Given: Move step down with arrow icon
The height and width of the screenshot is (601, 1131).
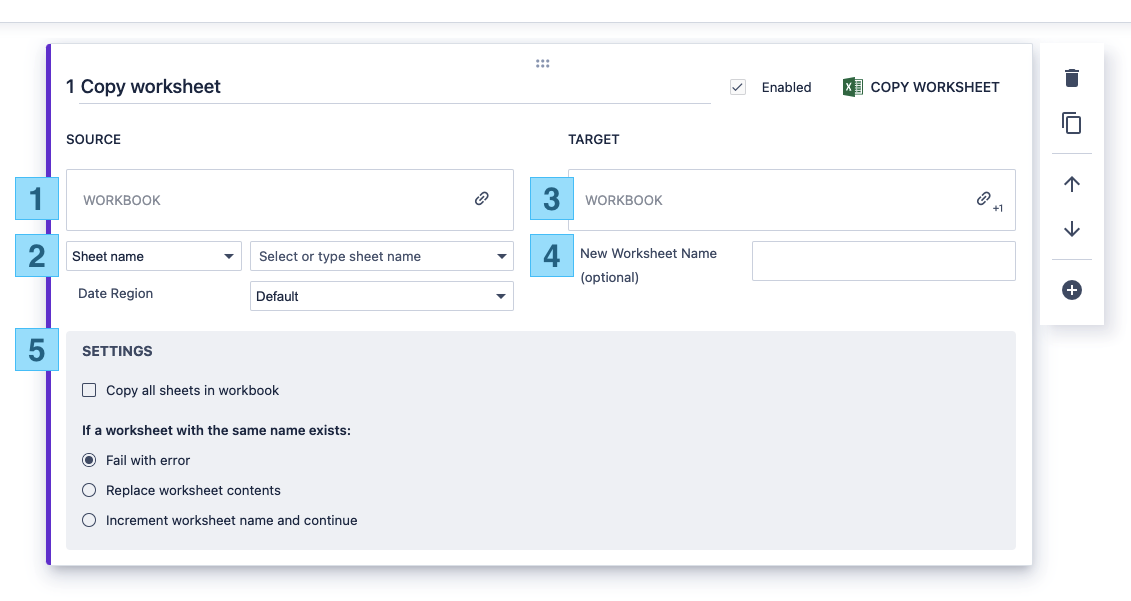Looking at the screenshot, I should pos(1072,229).
